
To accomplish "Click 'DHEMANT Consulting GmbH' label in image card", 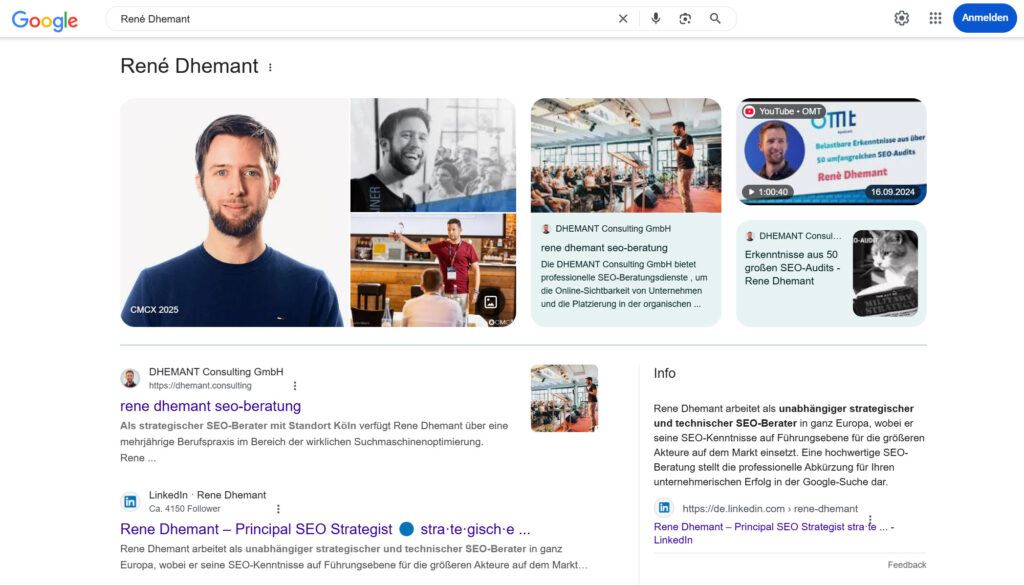I will (613, 229).
